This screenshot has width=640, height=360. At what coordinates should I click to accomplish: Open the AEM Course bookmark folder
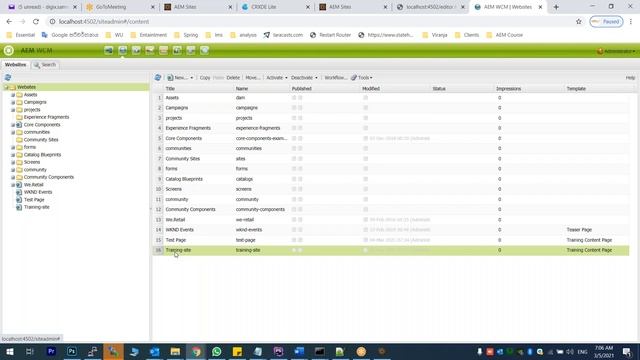(504, 35)
